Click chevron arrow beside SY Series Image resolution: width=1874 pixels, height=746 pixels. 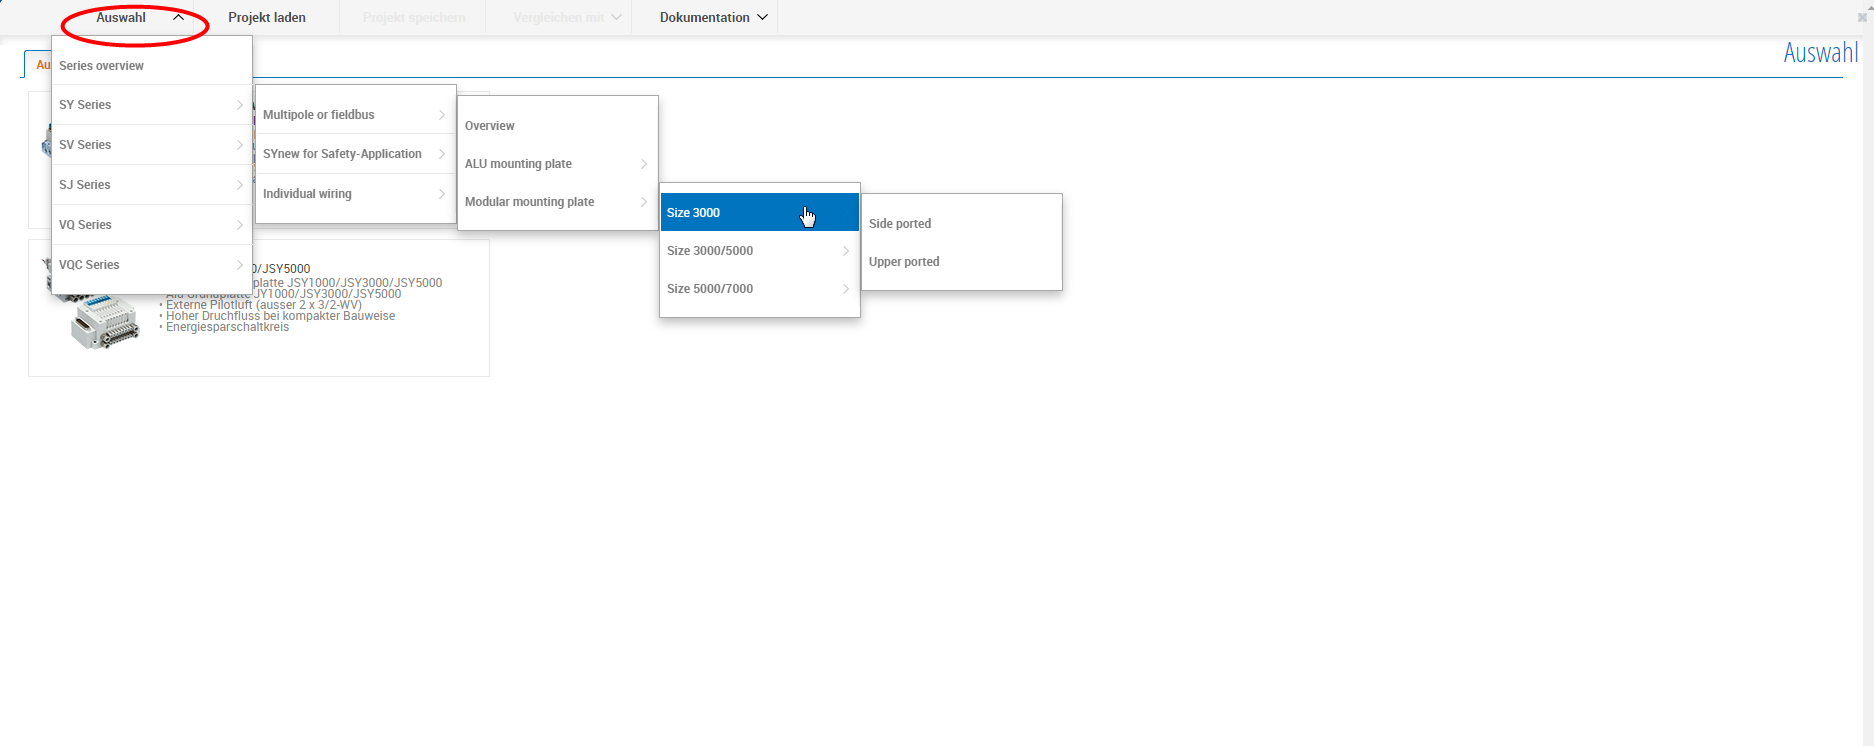pyautogui.click(x=240, y=105)
